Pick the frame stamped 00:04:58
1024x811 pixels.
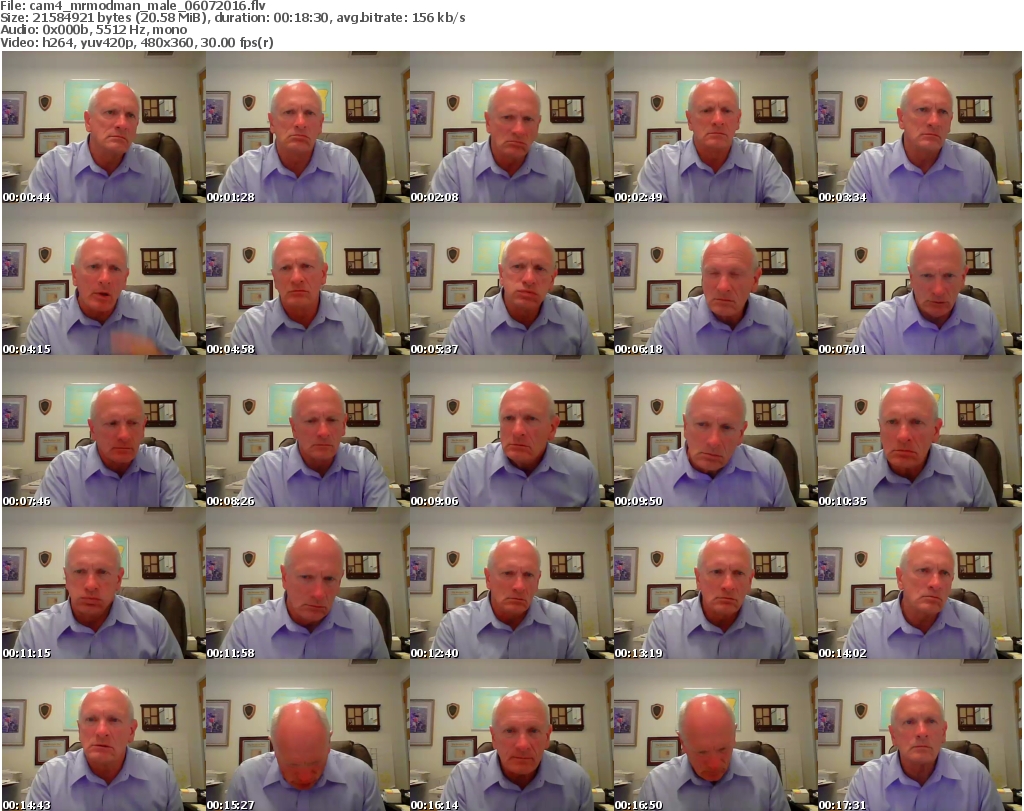[308, 279]
